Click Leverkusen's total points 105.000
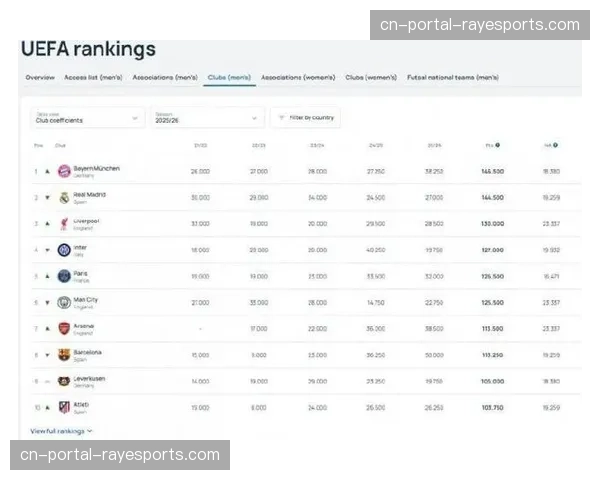600x480 pixels. click(x=492, y=381)
